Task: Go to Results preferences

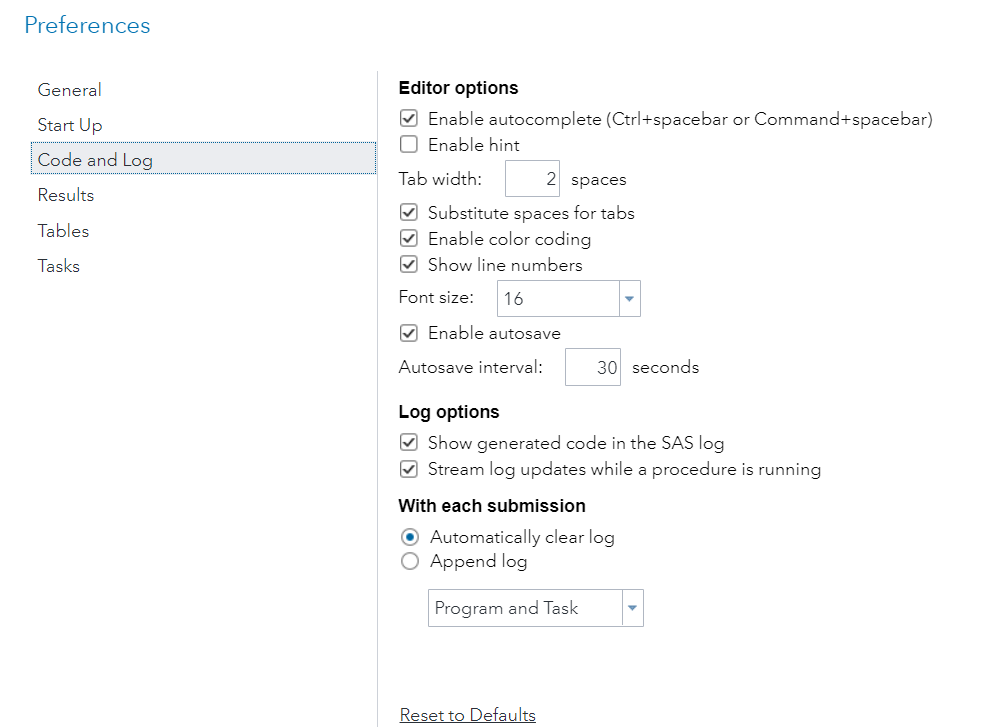Action: [x=66, y=195]
